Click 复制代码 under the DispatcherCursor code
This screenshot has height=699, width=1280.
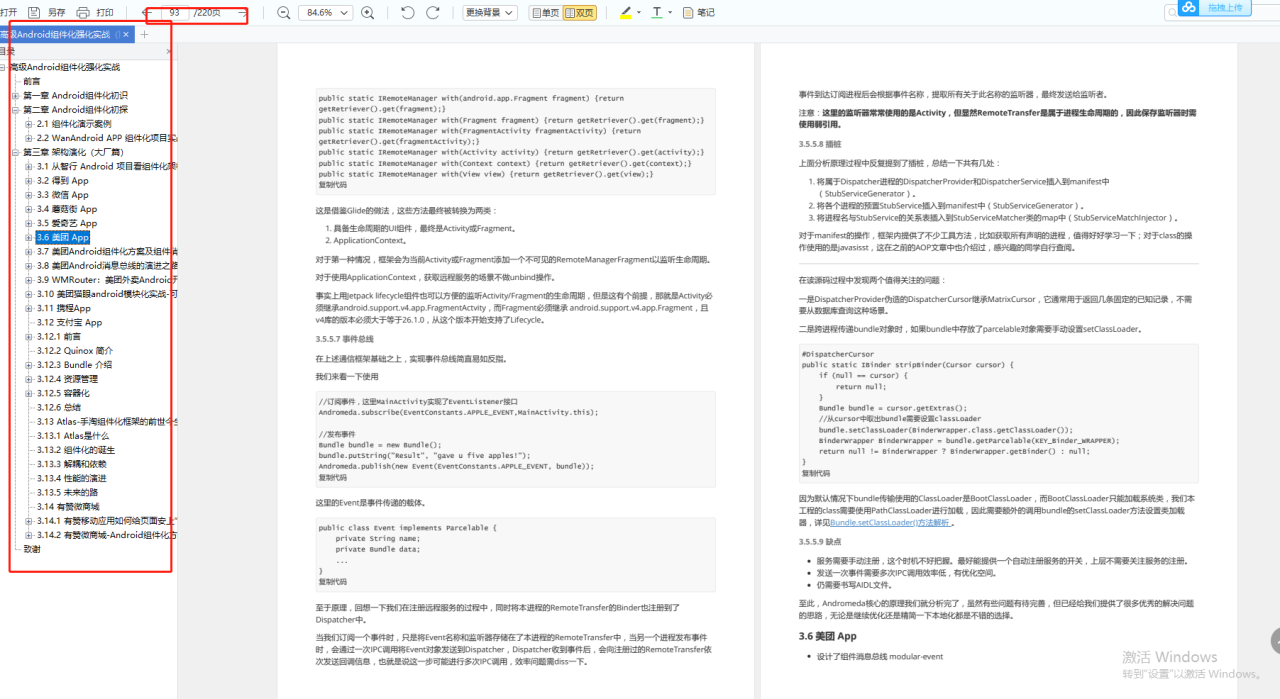pos(816,473)
